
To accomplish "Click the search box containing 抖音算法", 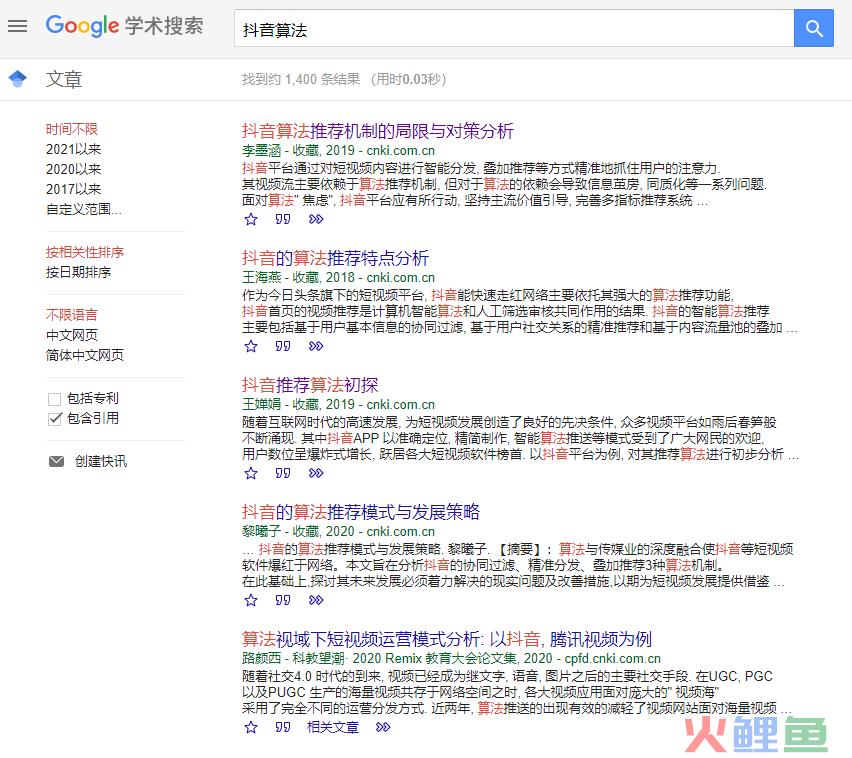I will point(514,28).
